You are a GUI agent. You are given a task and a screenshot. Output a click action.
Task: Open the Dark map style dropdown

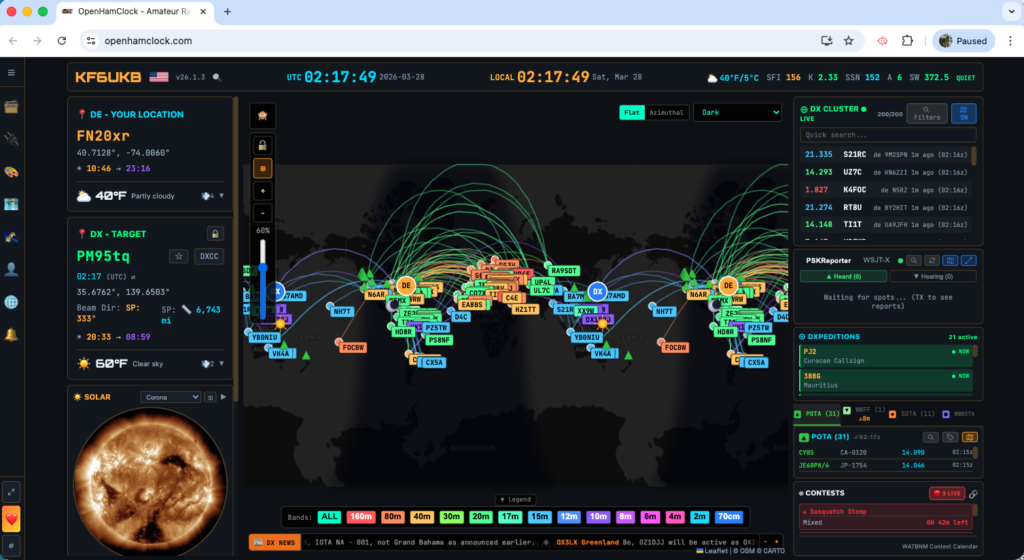click(737, 113)
